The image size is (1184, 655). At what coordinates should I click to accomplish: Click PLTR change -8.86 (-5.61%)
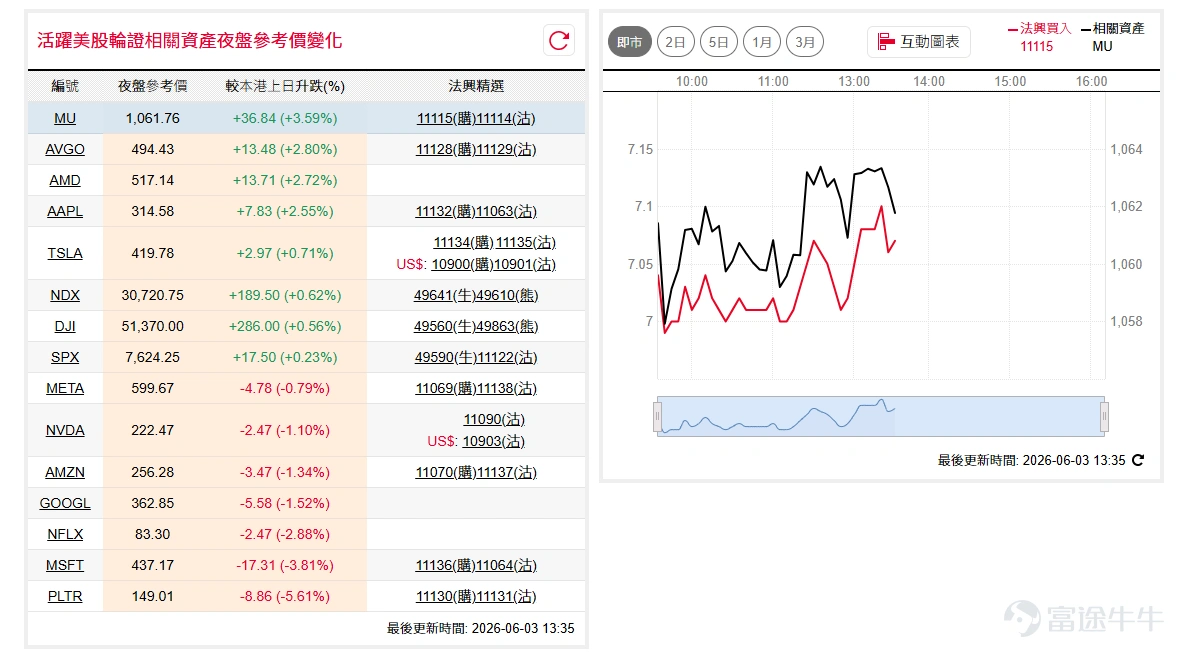click(285, 596)
